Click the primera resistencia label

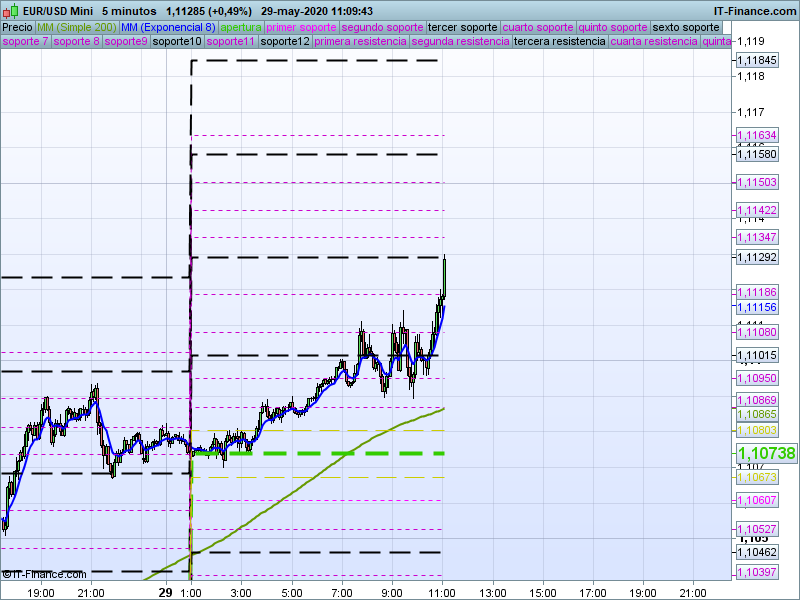(360, 41)
